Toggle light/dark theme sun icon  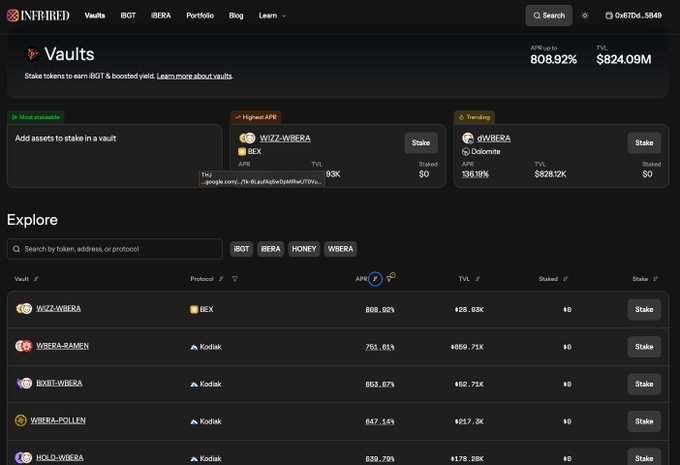click(585, 16)
